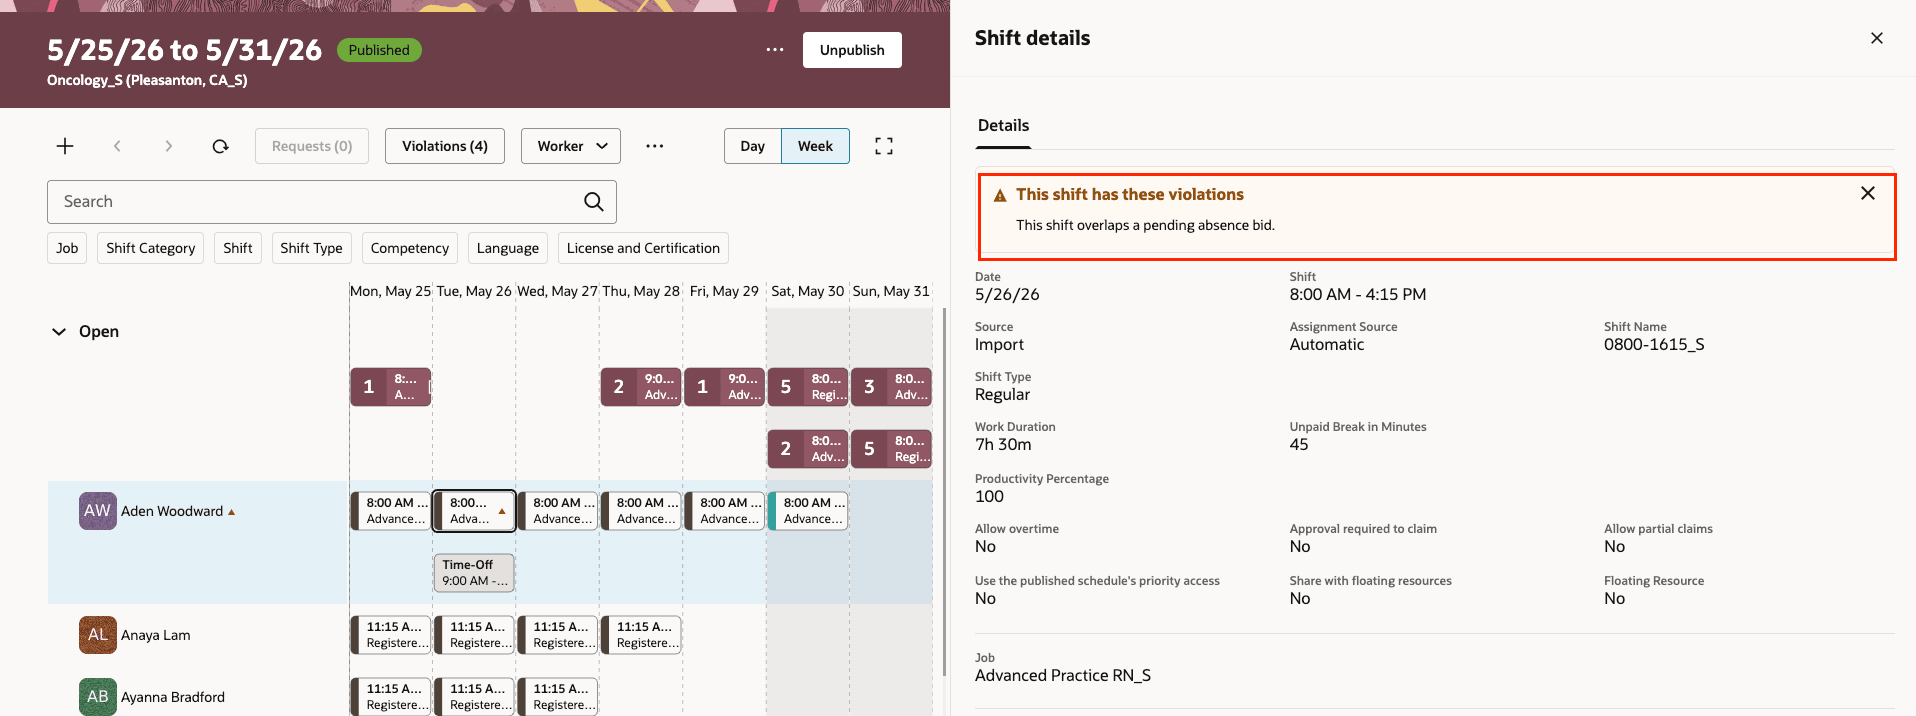The height and width of the screenshot is (716, 1916).
Task: Open the Worker view dropdown
Action: [571, 146]
